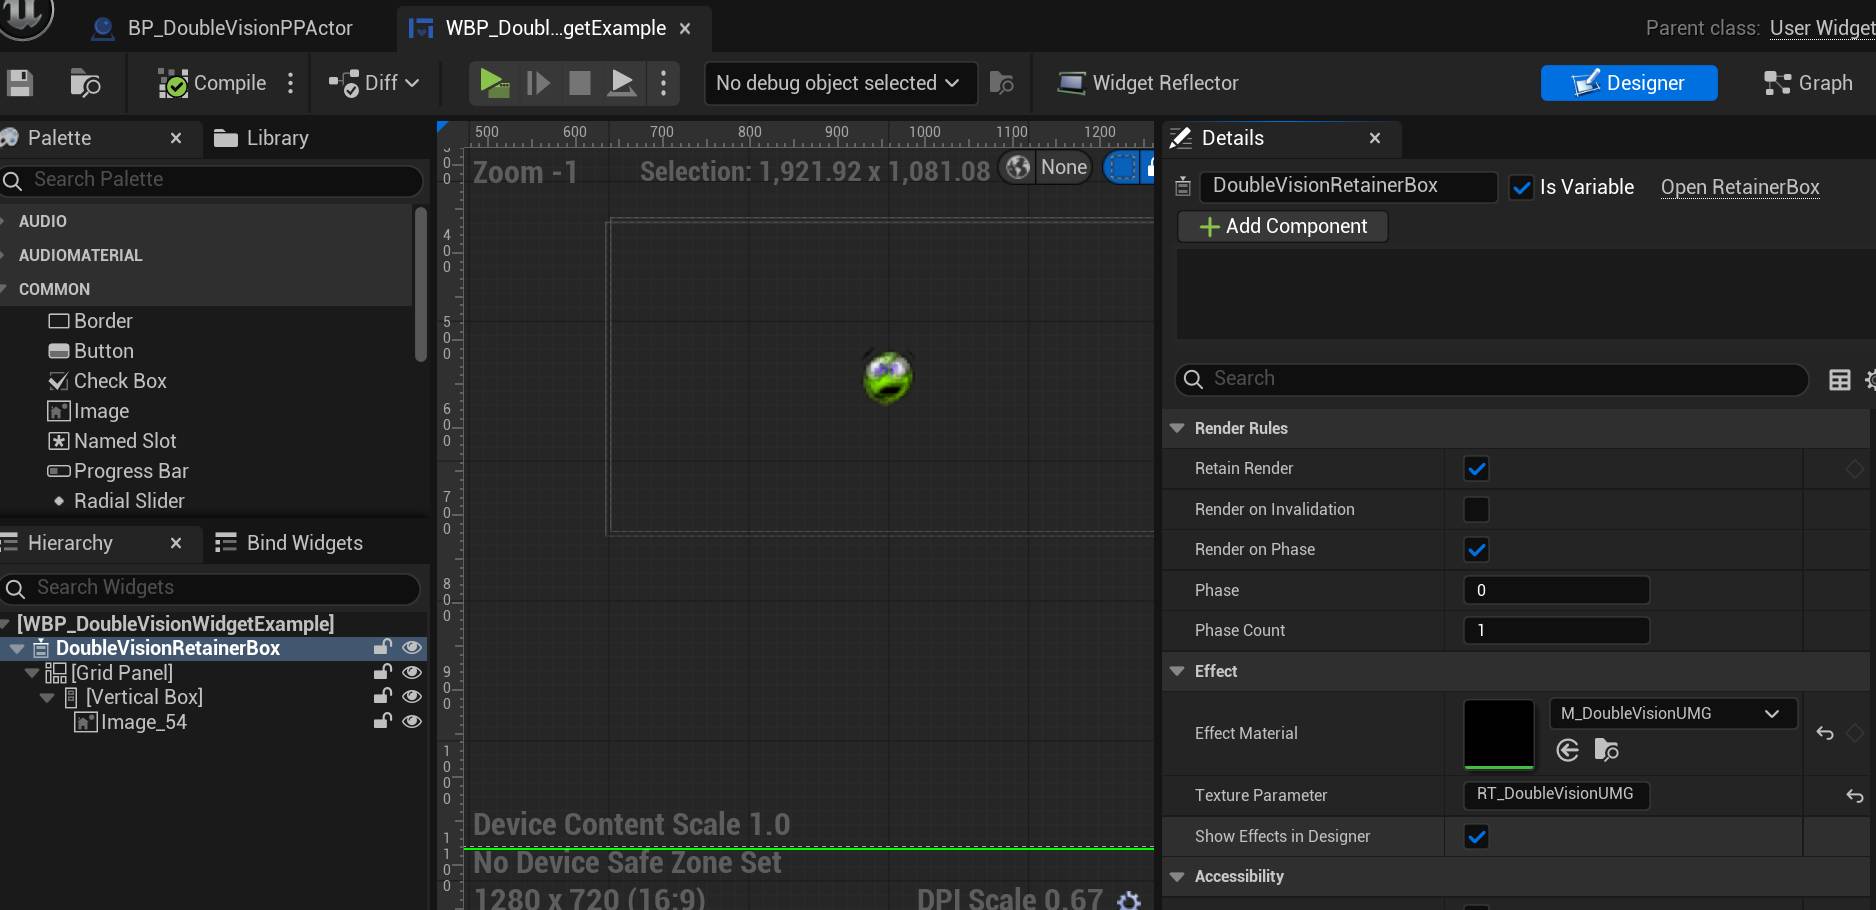Click the Save icon in toolbar

19,83
